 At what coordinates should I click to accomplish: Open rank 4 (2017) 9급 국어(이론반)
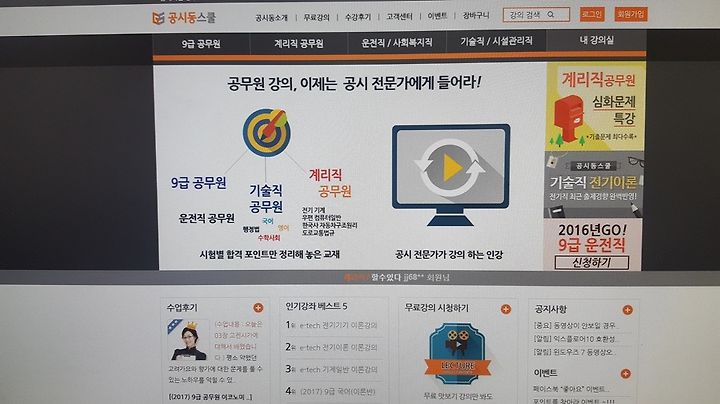(331, 392)
